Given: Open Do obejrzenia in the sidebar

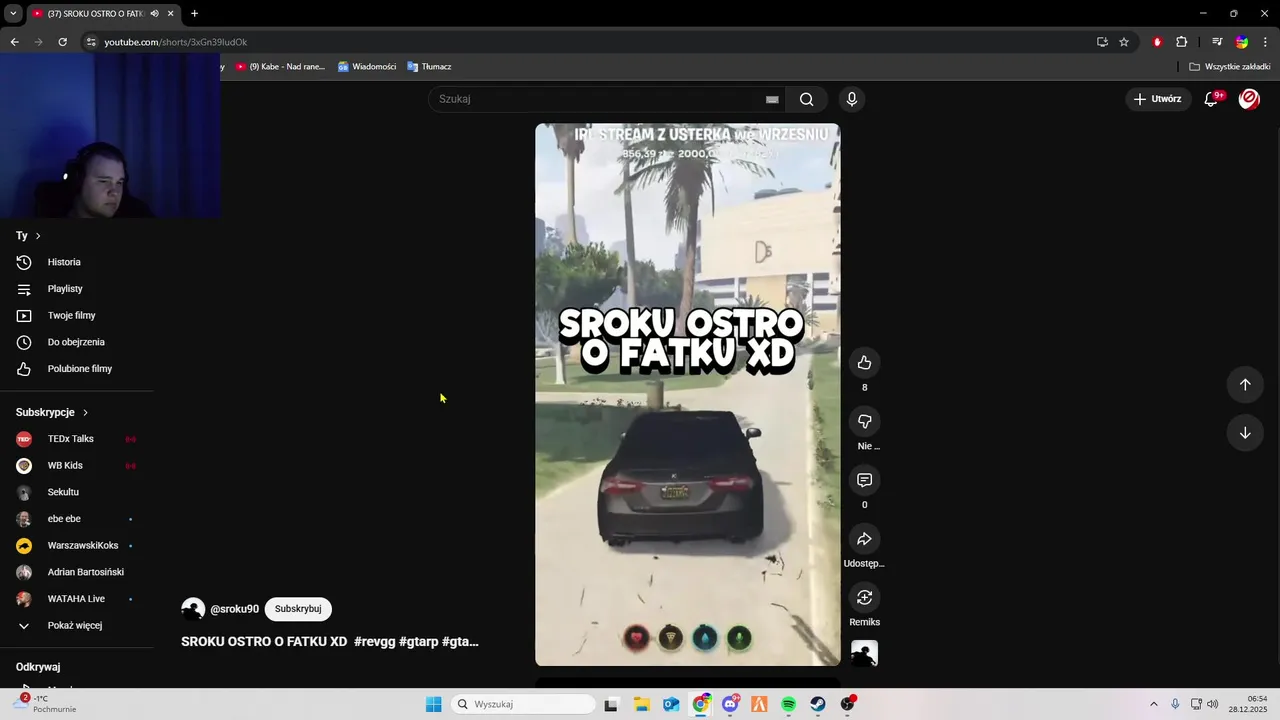Looking at the screenshot, I should click(x=76, y=342).
